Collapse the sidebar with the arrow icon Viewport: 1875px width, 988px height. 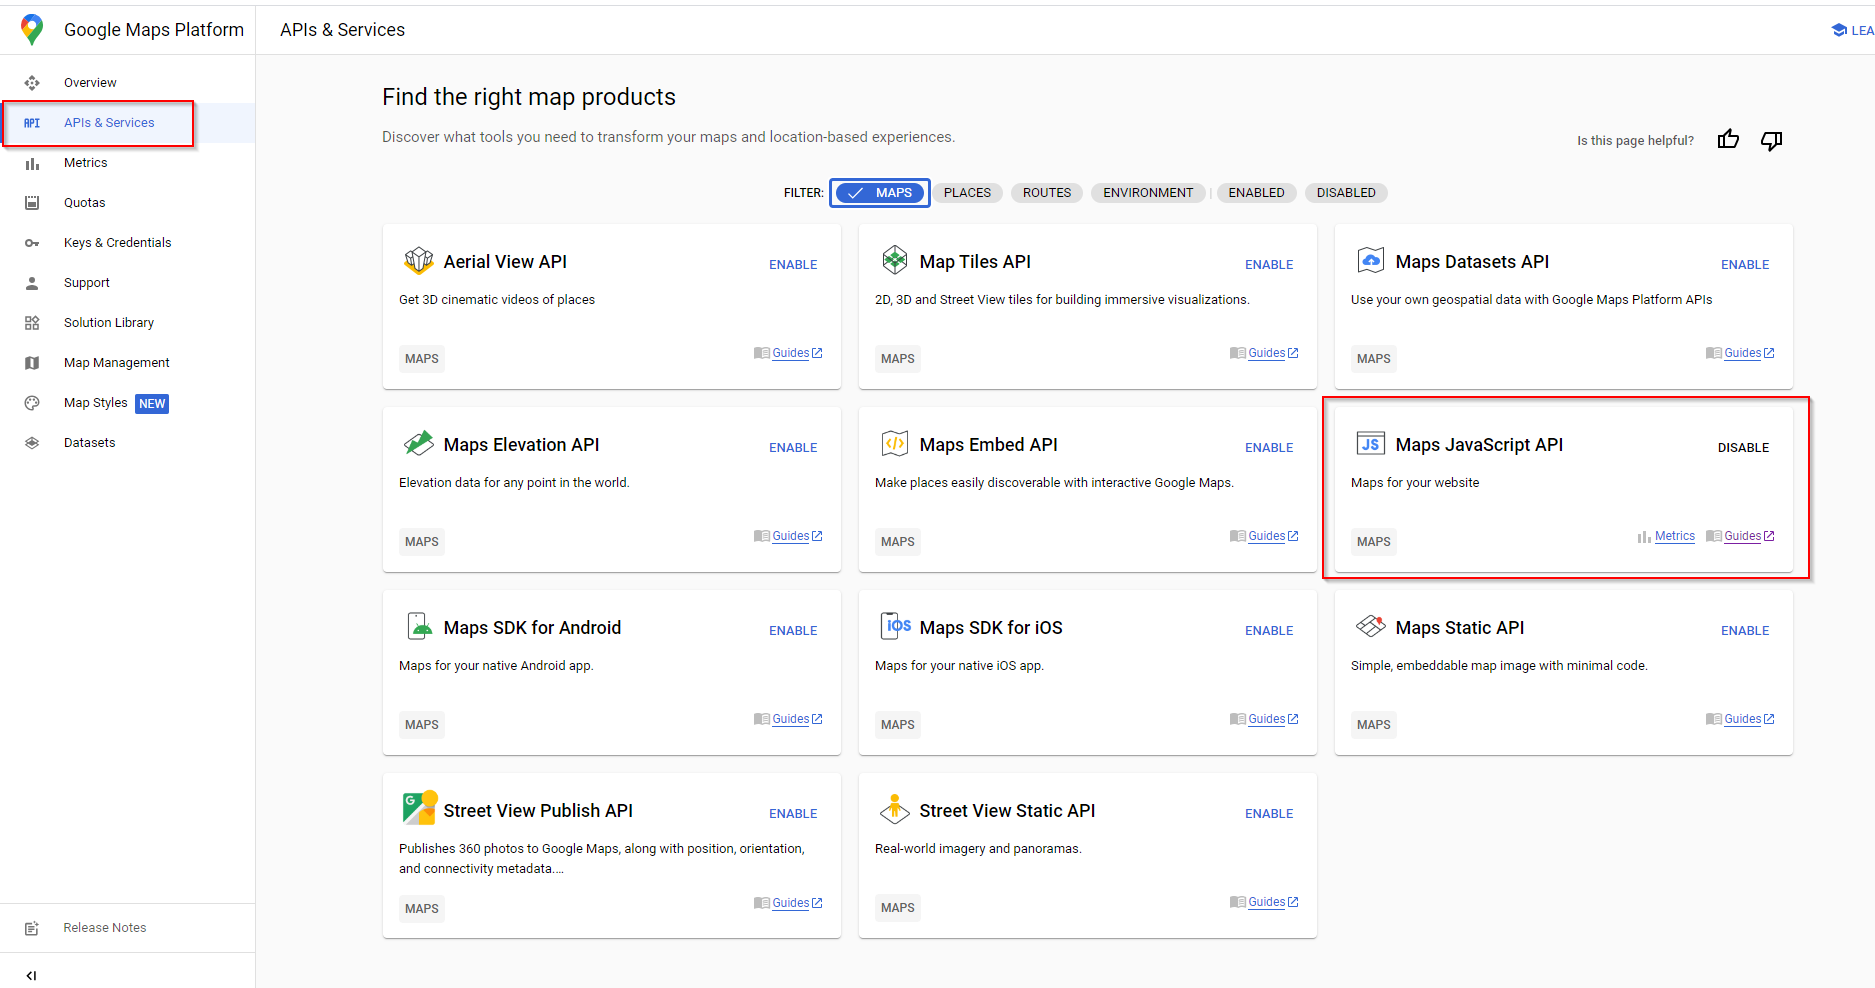point(31,975)
